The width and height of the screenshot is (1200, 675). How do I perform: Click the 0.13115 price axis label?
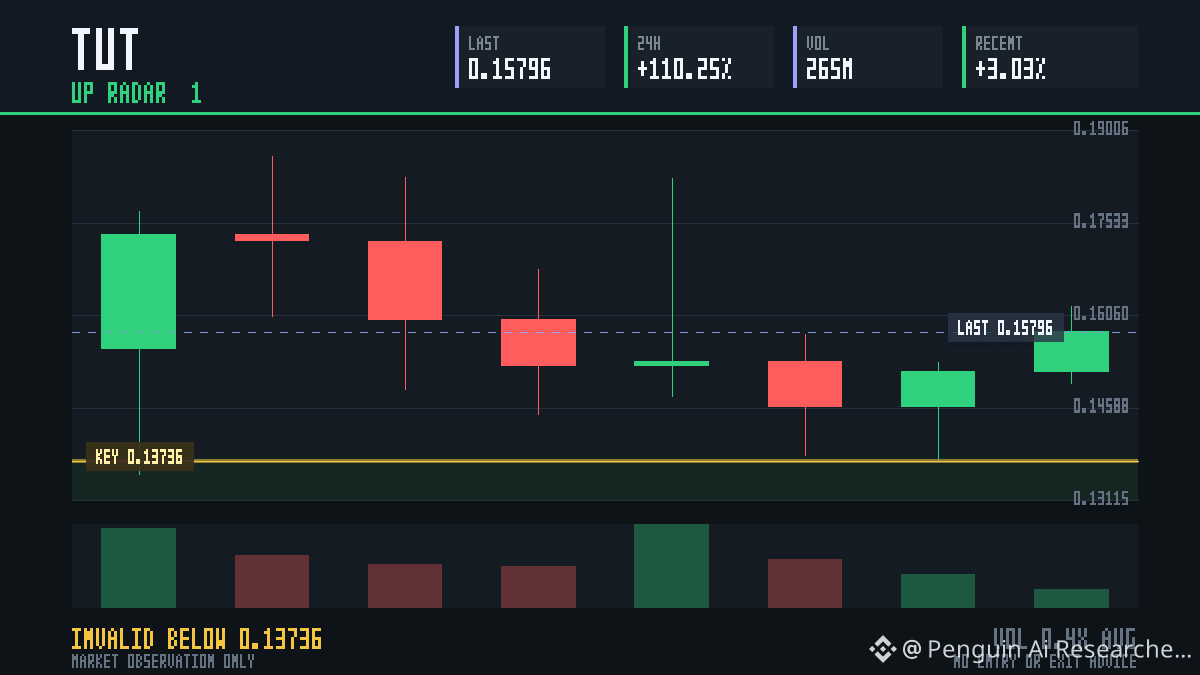click(1101, 498)
